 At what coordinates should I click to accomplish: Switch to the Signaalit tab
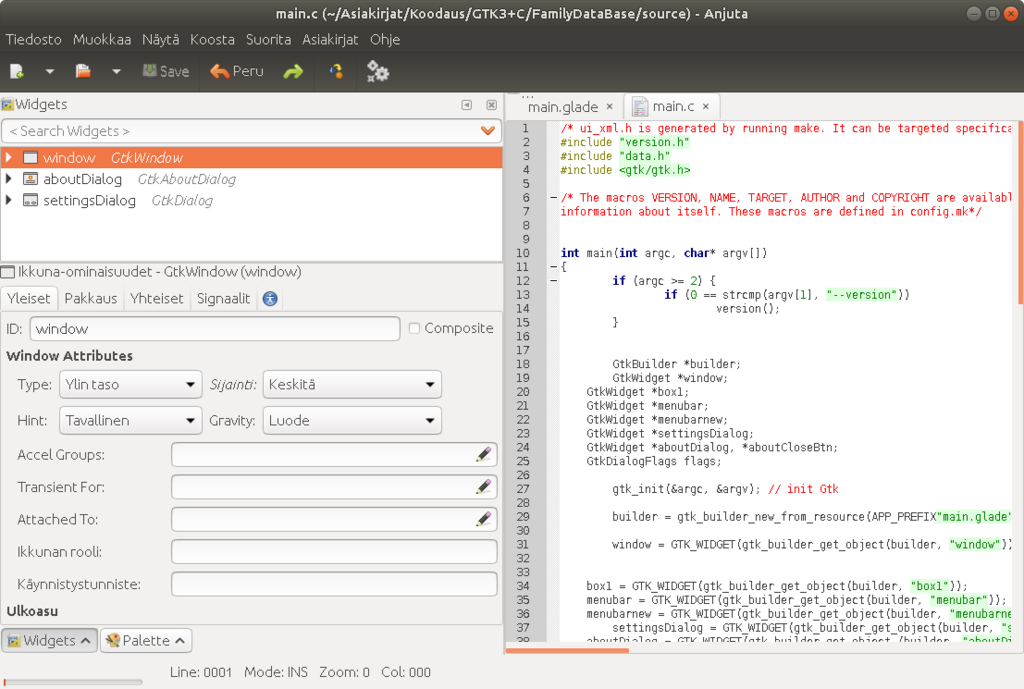point(223,298)
